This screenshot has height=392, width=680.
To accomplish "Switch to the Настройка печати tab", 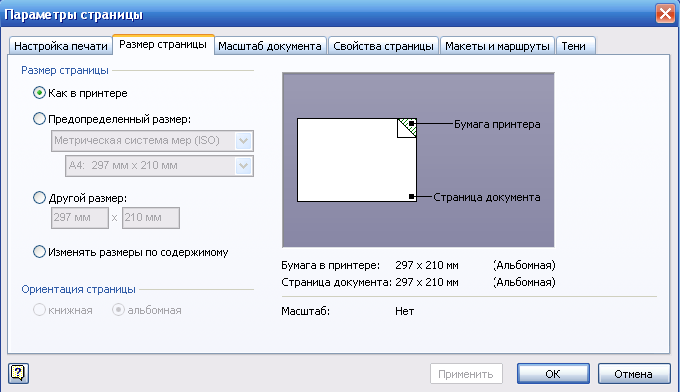I will pos(61,46).
